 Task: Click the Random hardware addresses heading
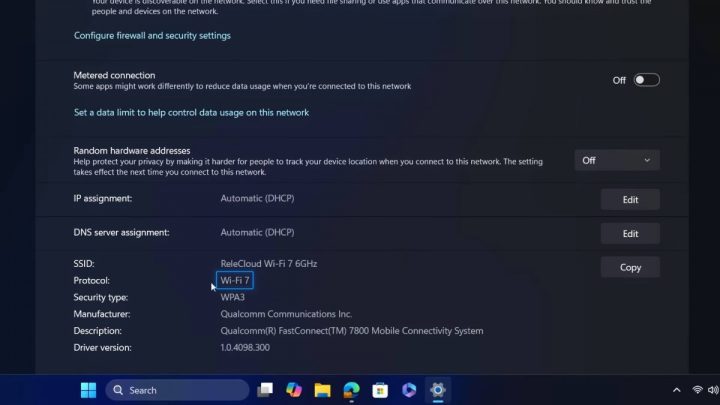(x=132, y=151)
